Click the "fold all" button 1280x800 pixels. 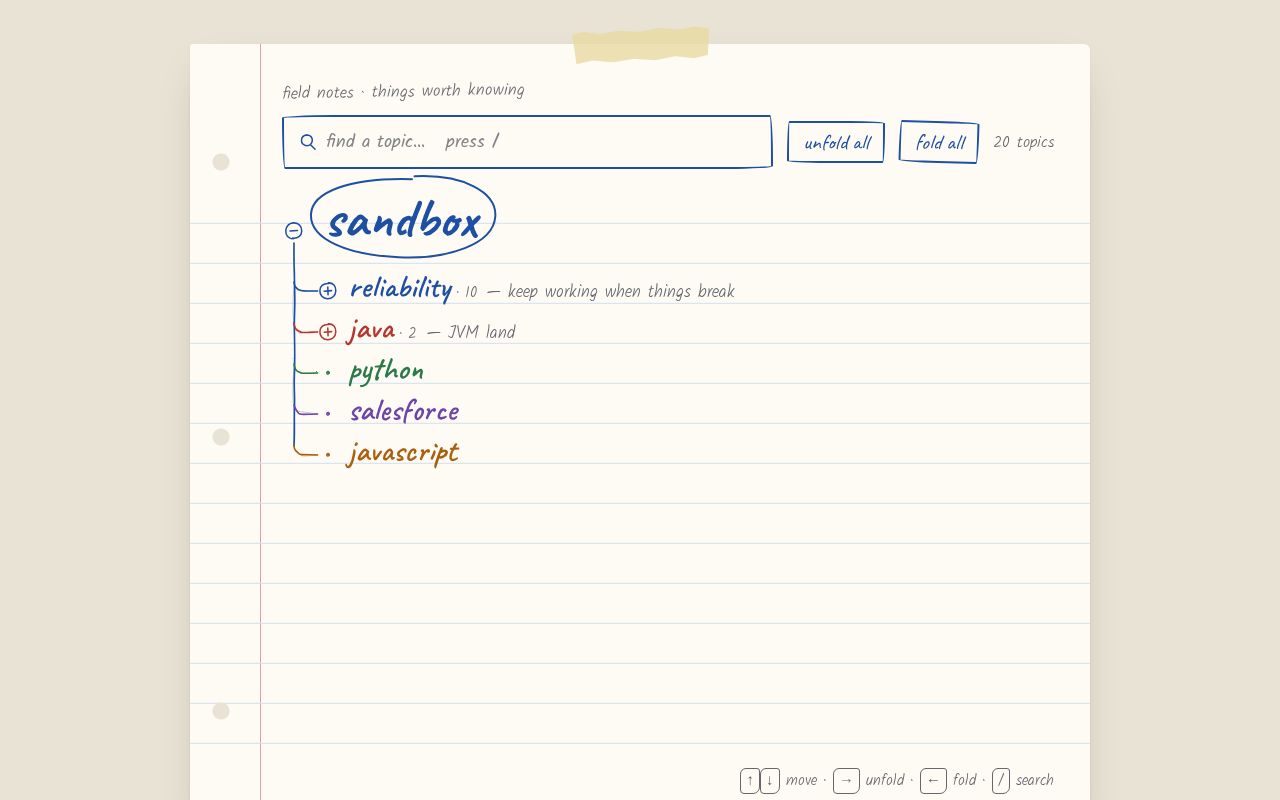(939, 142)
